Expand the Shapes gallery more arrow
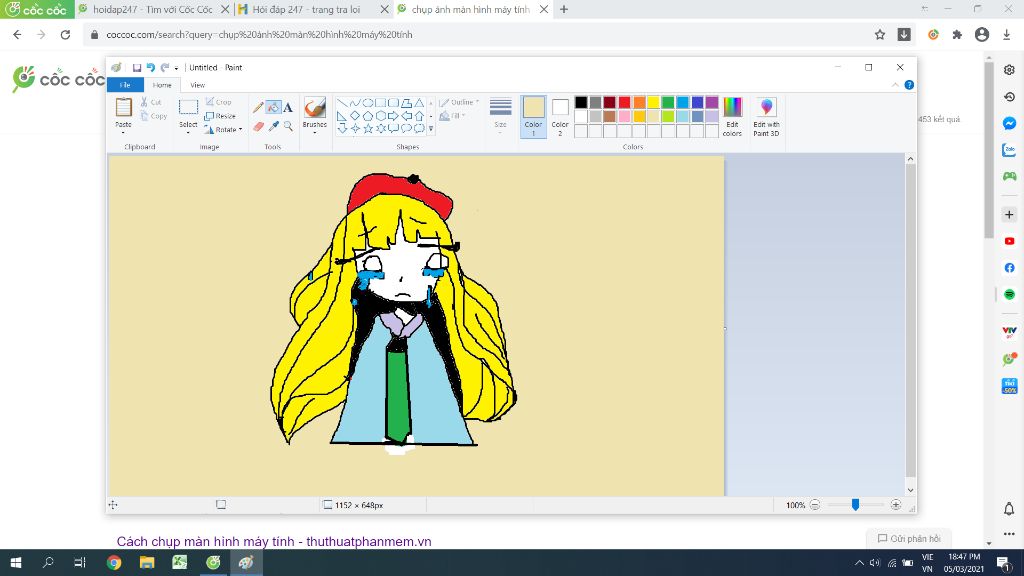1024x576 pixels. pyautogui.click(x=430, y=129)
